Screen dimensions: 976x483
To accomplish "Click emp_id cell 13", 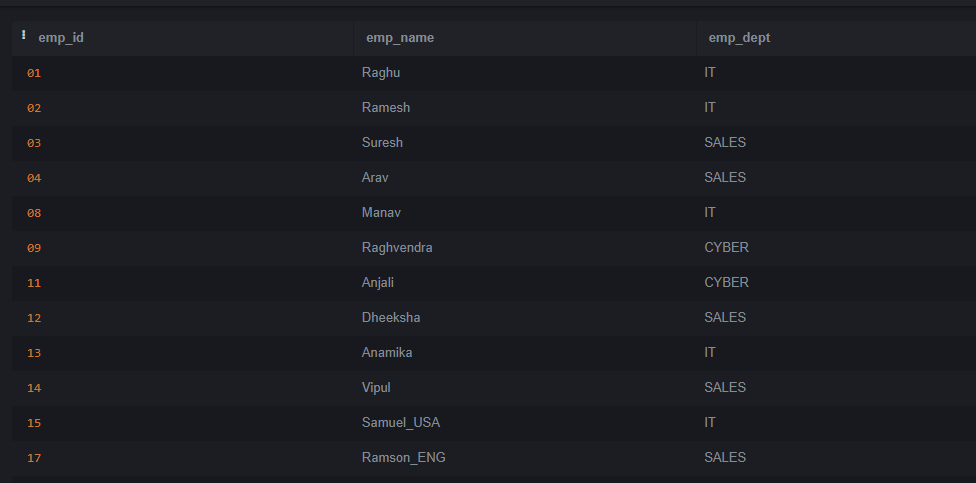I will (34, 353).
